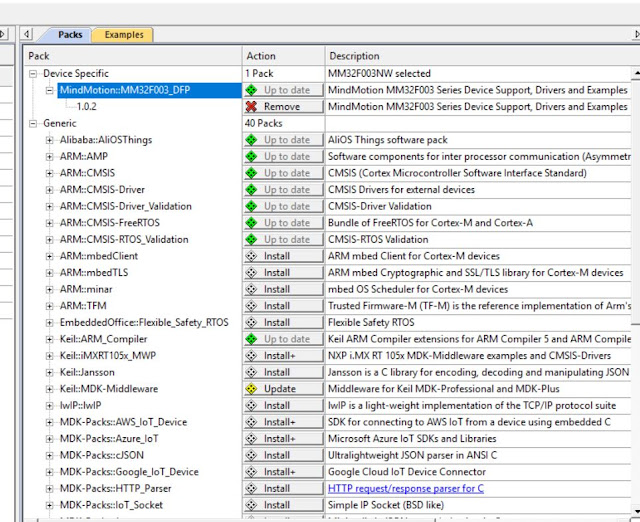This screenshot has height=522, width=640.
Task: Collapse the MindMotion::MM32F003_DFP pack node
Action: 49,90
